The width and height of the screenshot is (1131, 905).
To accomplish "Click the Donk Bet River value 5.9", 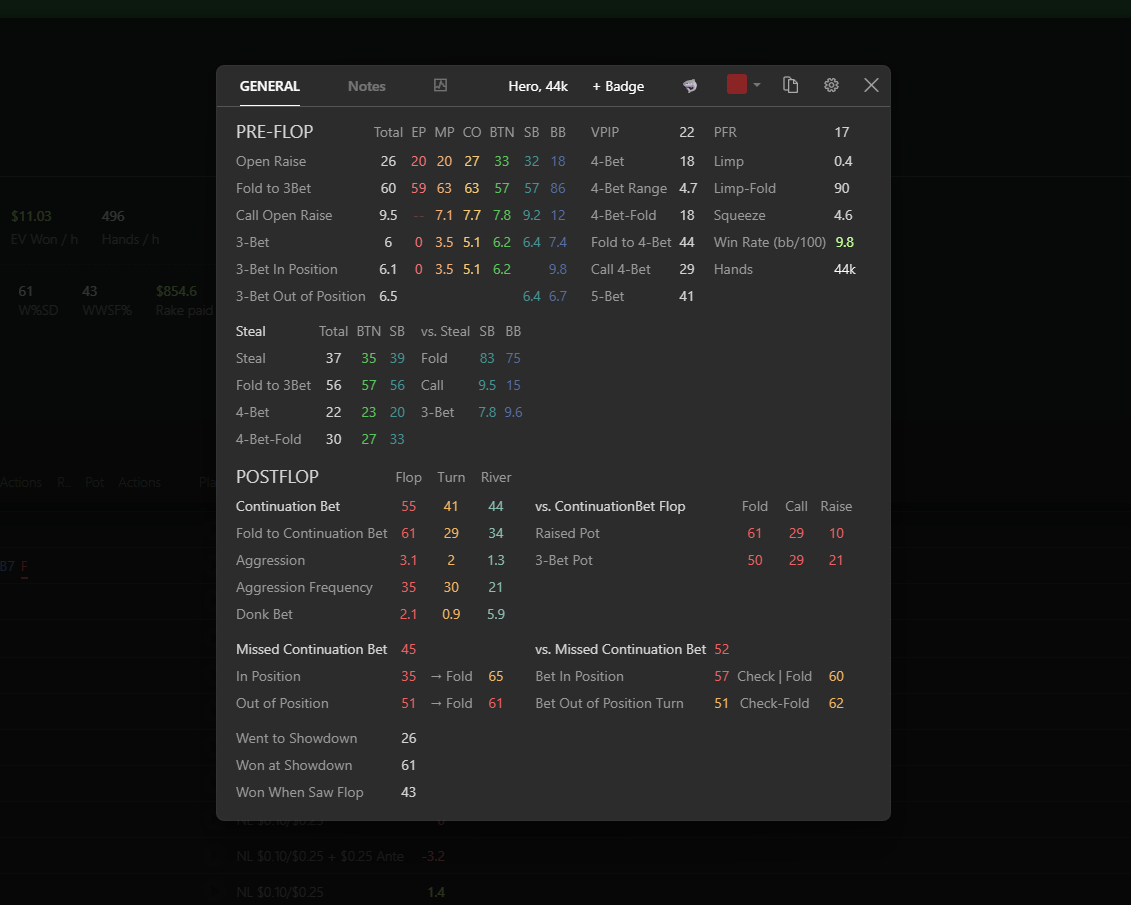I will tap(496, 614).
